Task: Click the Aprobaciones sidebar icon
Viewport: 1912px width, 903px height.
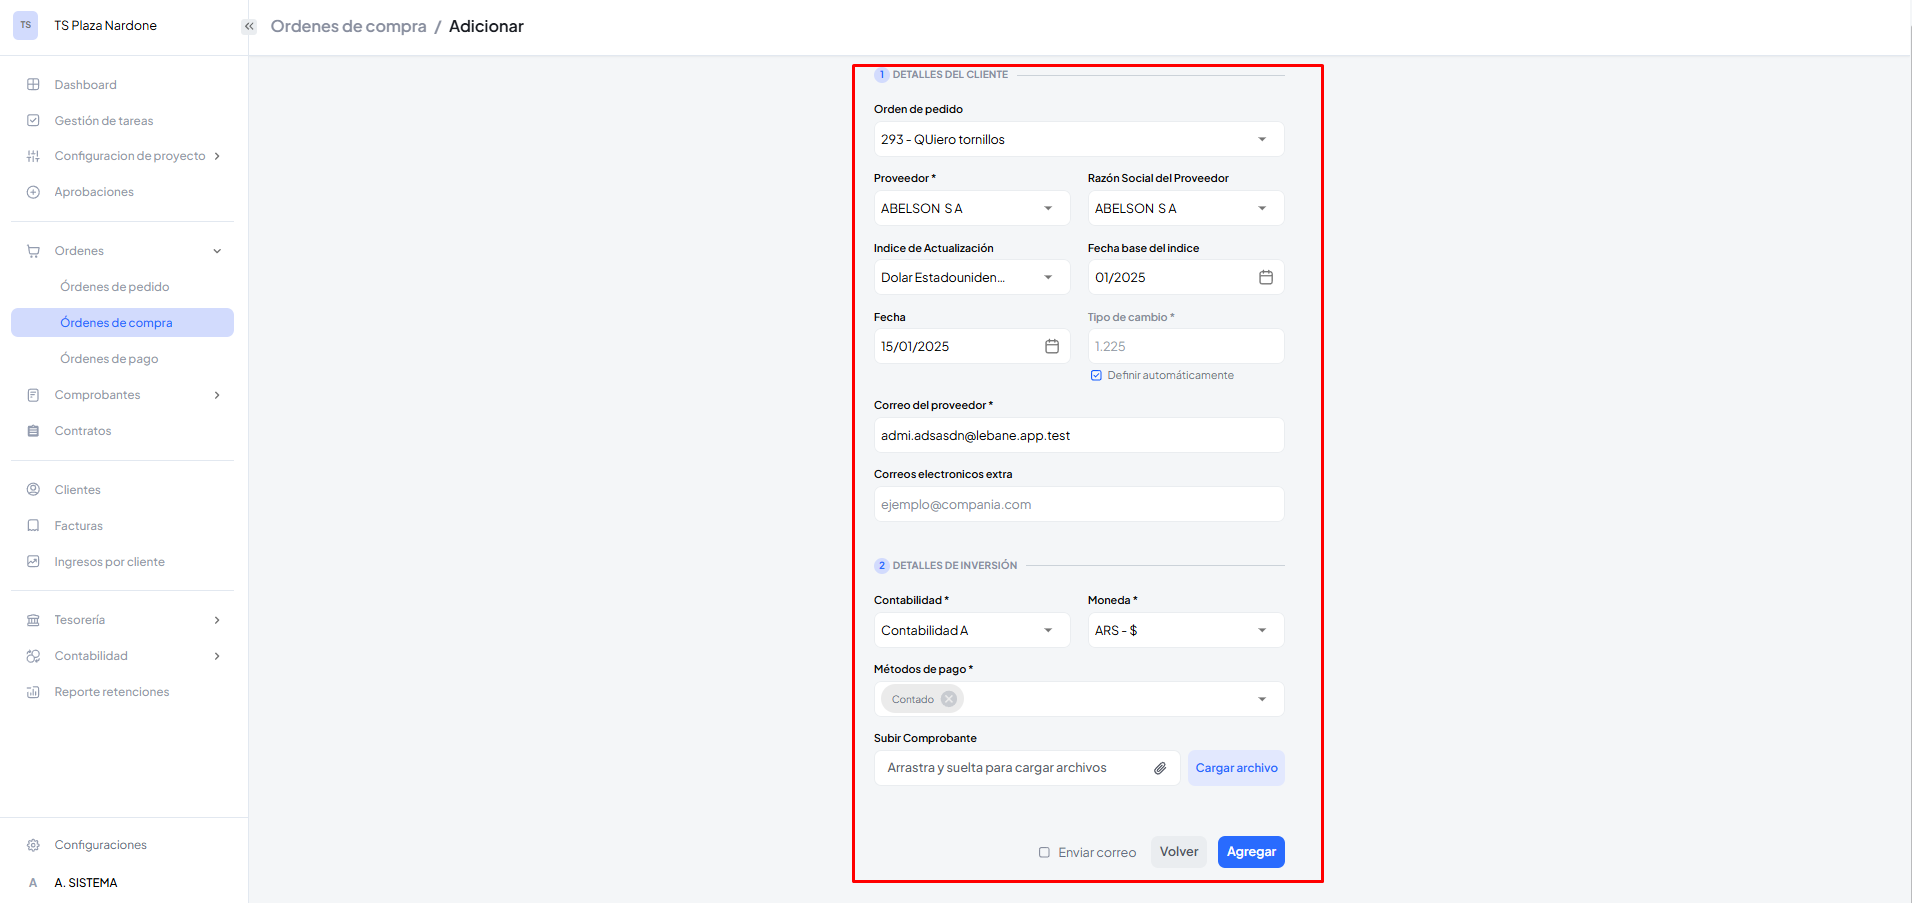Action: pyautogui.click(x=33, y=192)
